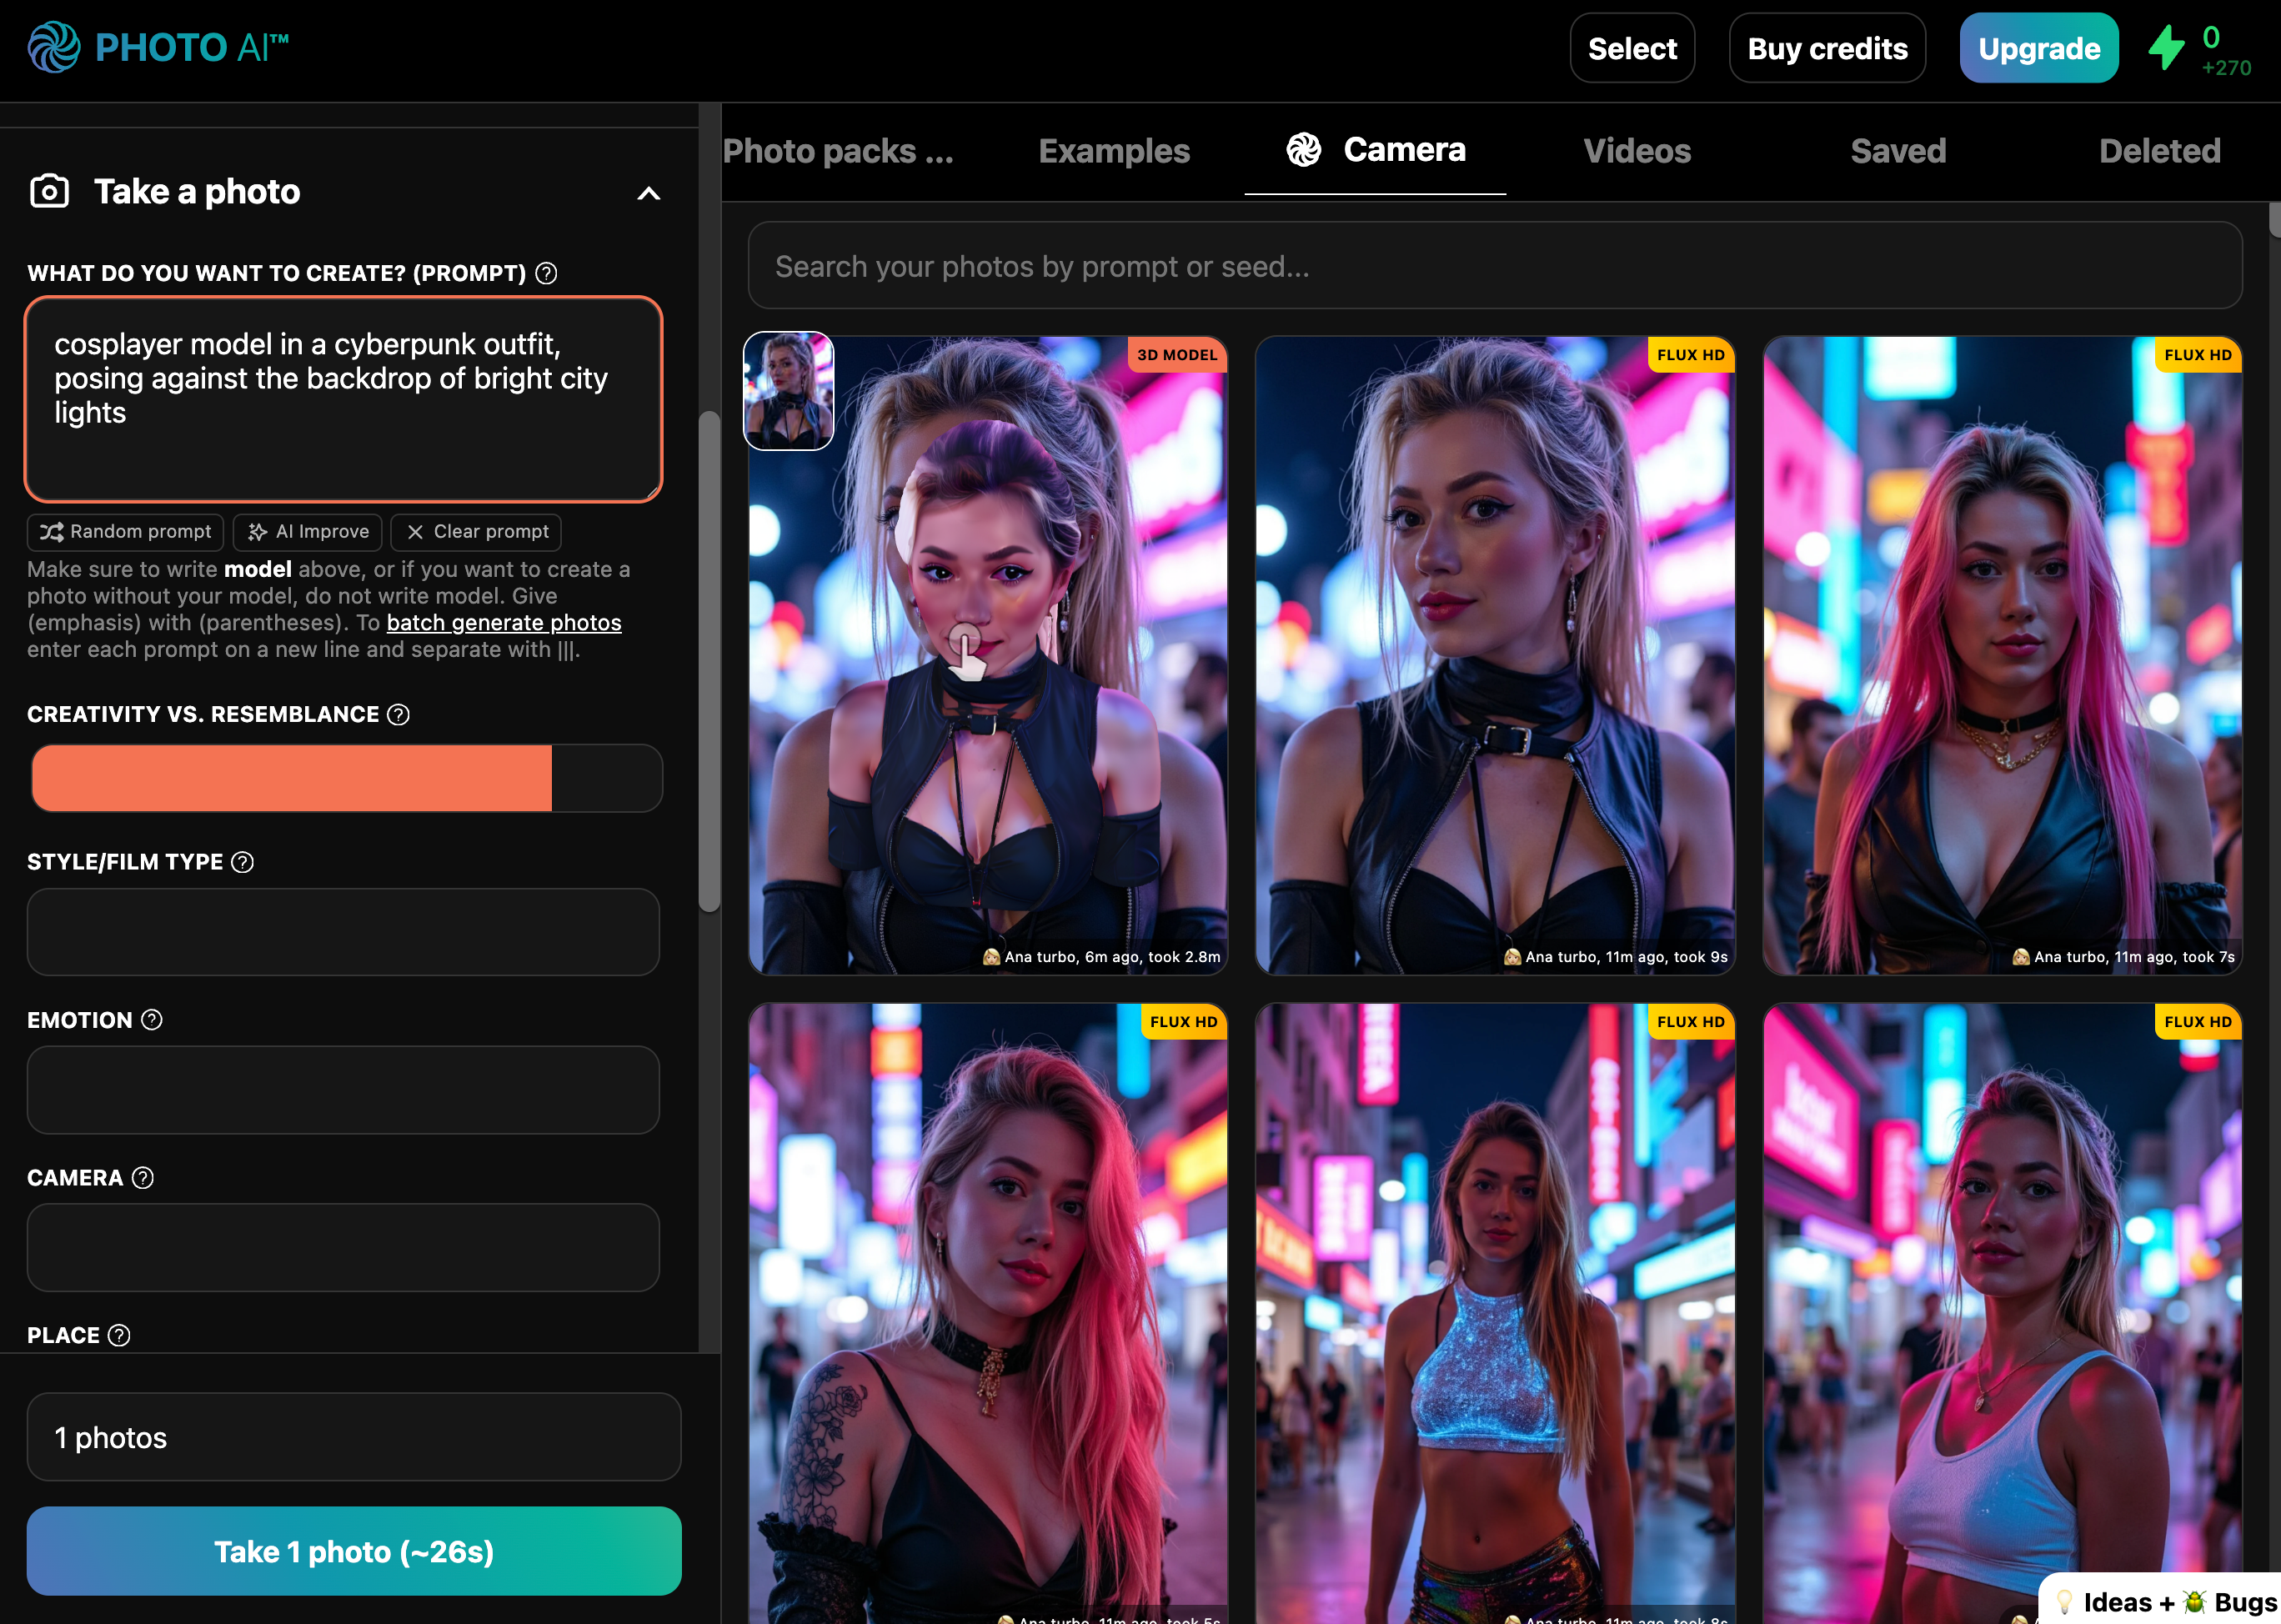
Task: Click the Camera field help icon
Action: click(143, 1178)
